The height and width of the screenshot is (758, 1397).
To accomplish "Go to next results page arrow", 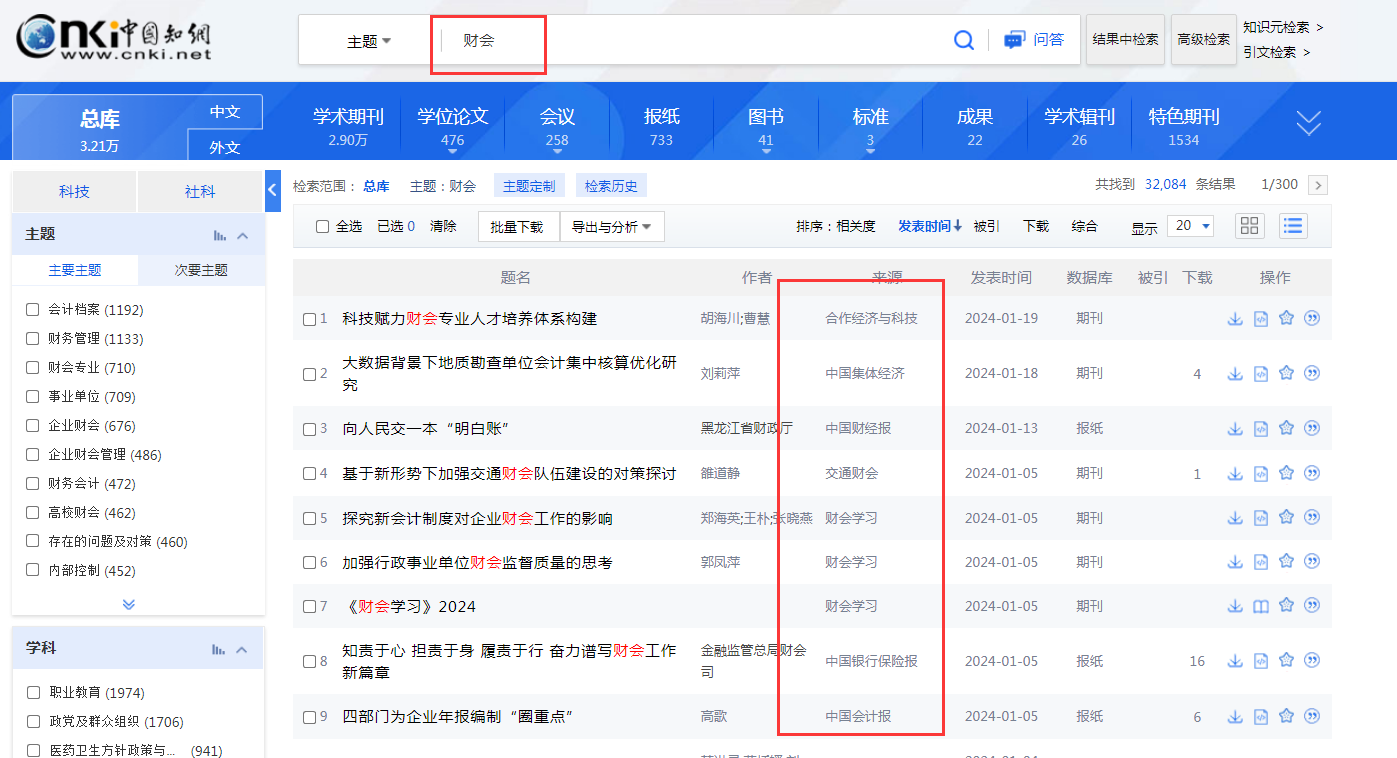I will coord(1318,185).
